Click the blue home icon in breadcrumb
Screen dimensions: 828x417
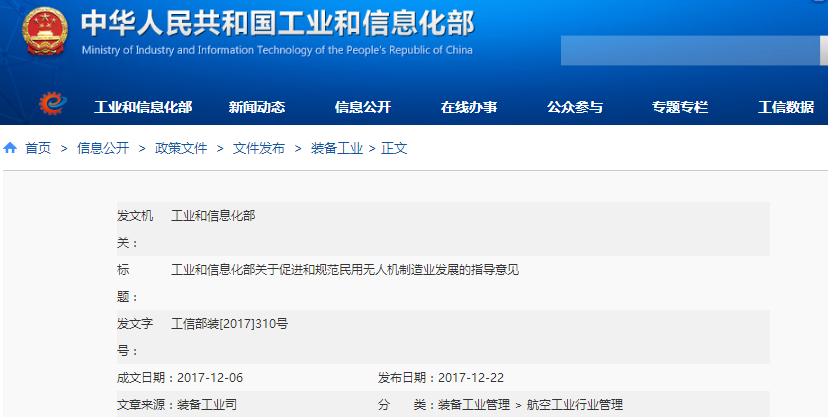pos(10,148)
